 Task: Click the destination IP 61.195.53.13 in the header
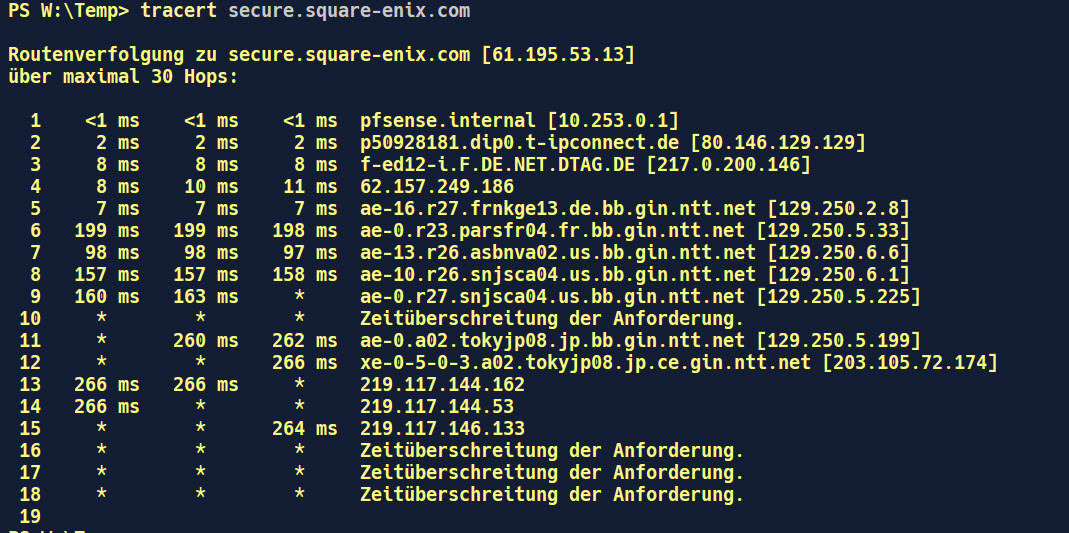(557, 54)
